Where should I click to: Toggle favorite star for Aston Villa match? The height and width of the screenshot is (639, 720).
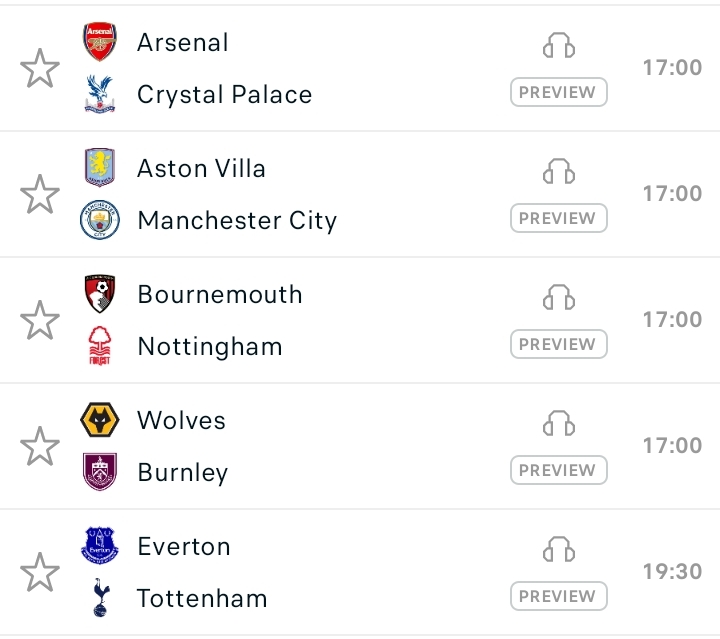tap(40, 195)
